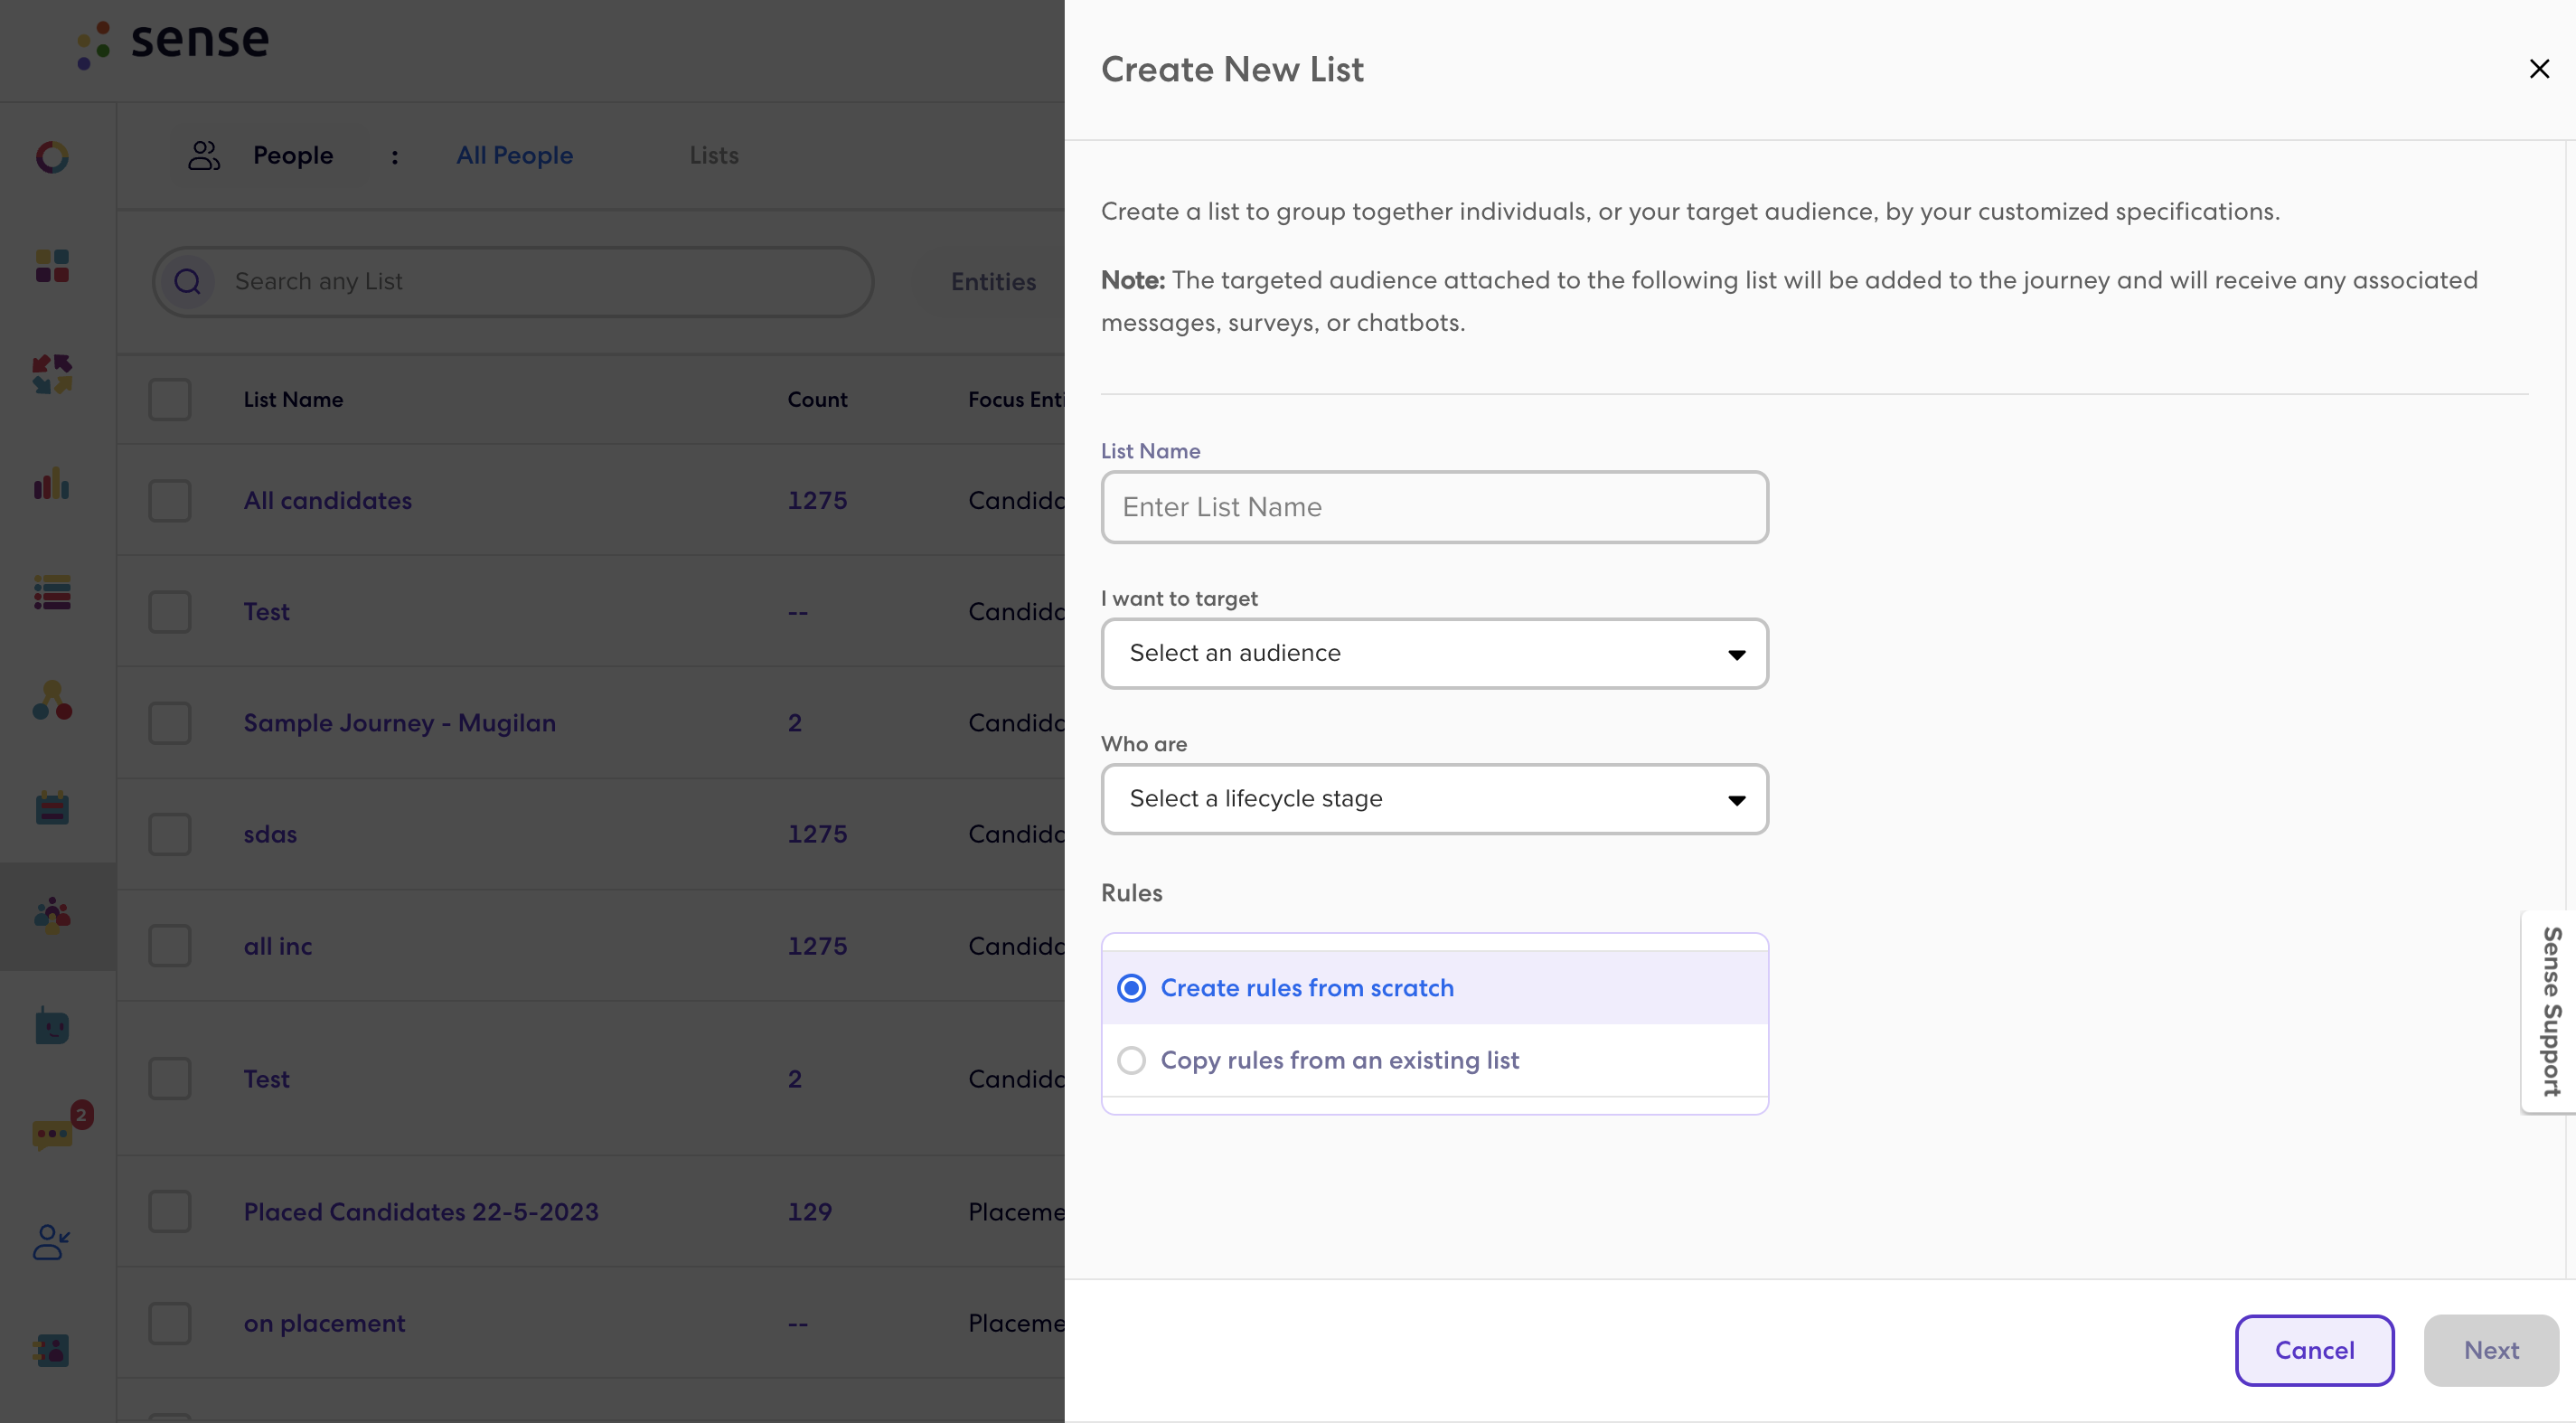
Task: Tick the checkbox for all inc list
Action: tap(170, 946)
